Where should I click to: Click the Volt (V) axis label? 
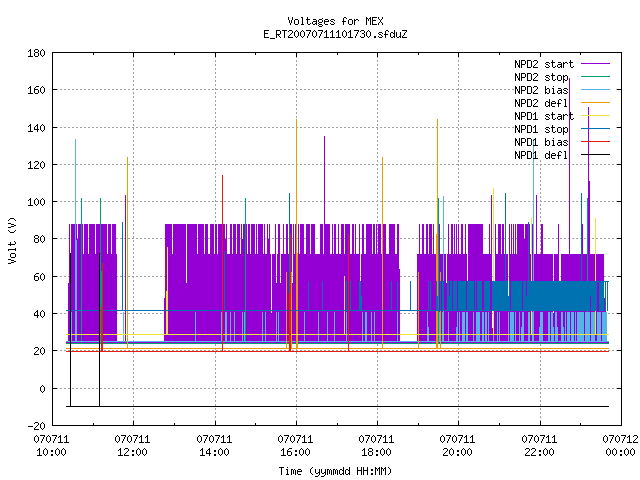tap(12, 240)
